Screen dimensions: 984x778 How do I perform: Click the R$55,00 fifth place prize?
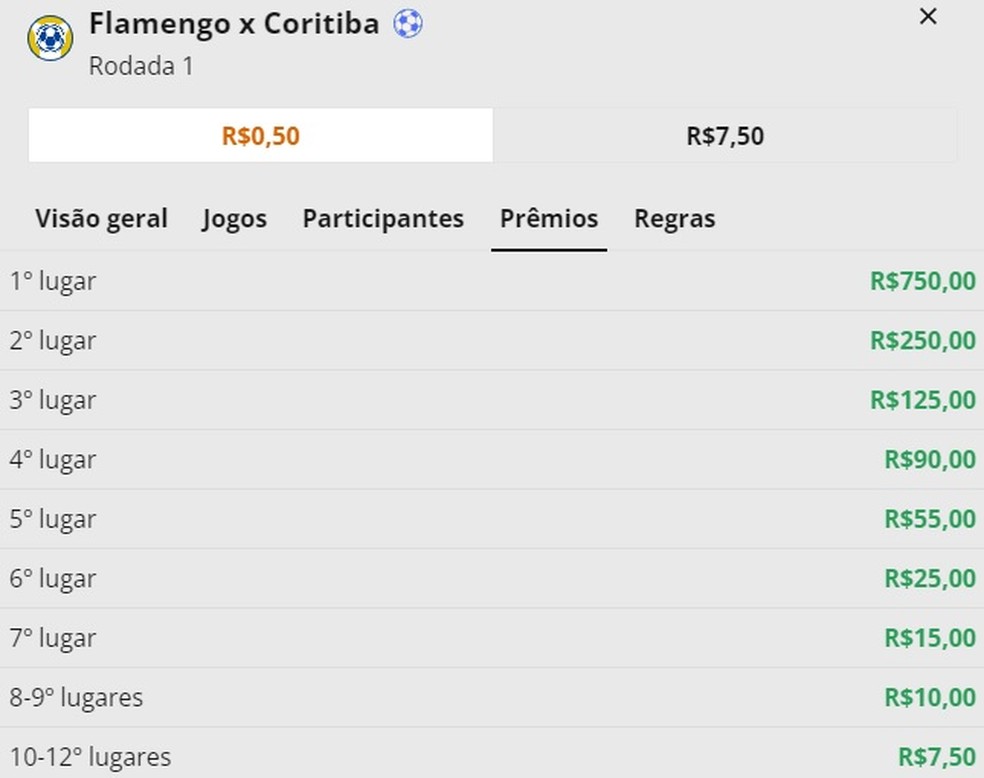[x=925, y=518]
